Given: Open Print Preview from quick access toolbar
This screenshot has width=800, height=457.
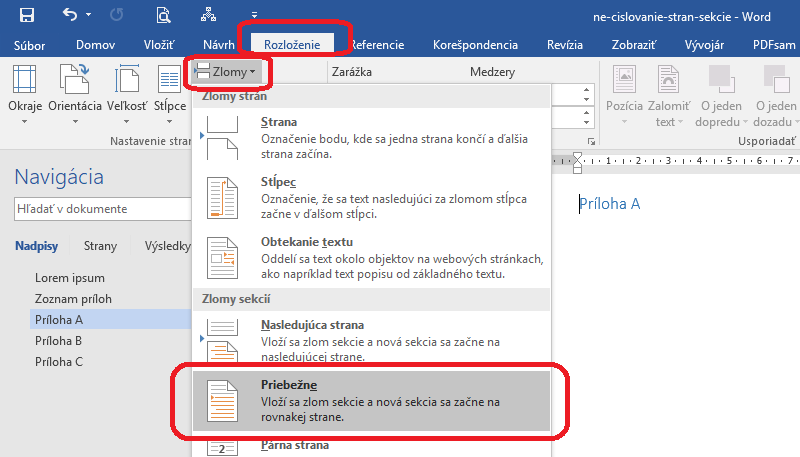Looking at the screenshot, I should (x=163, y=15).
